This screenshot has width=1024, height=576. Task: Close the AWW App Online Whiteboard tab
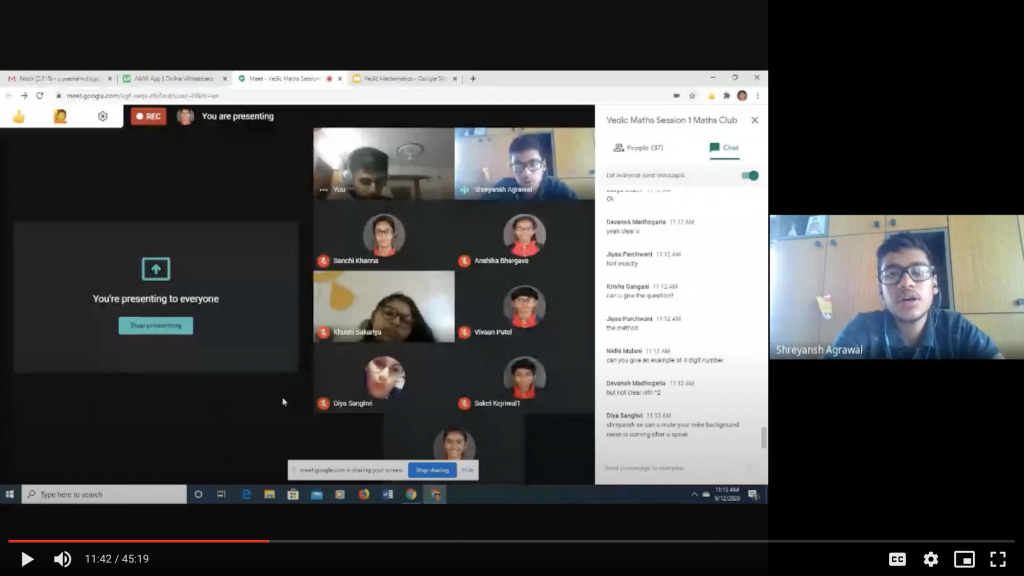pyautogui.click(x=225, y=78)
